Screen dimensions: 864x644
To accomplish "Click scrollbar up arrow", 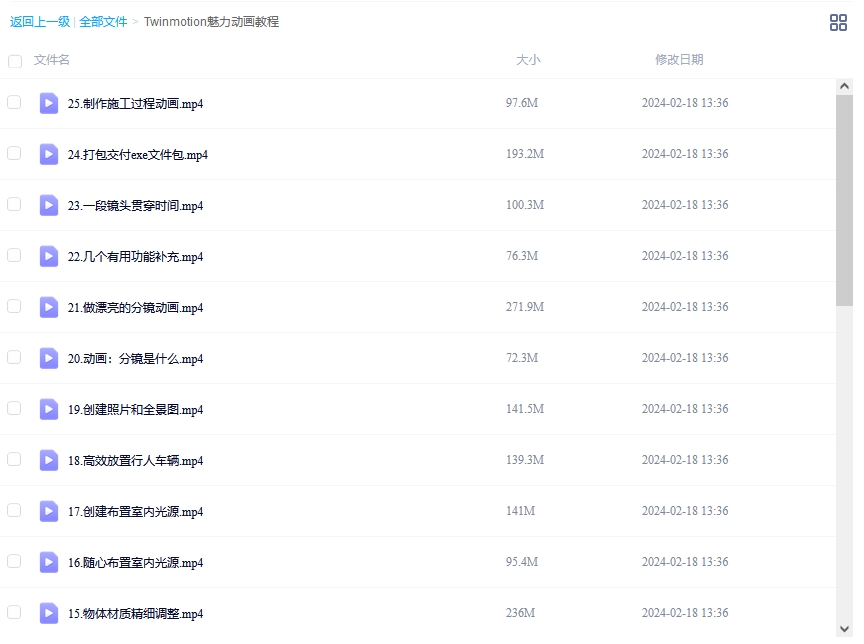I will click(844, 86).
